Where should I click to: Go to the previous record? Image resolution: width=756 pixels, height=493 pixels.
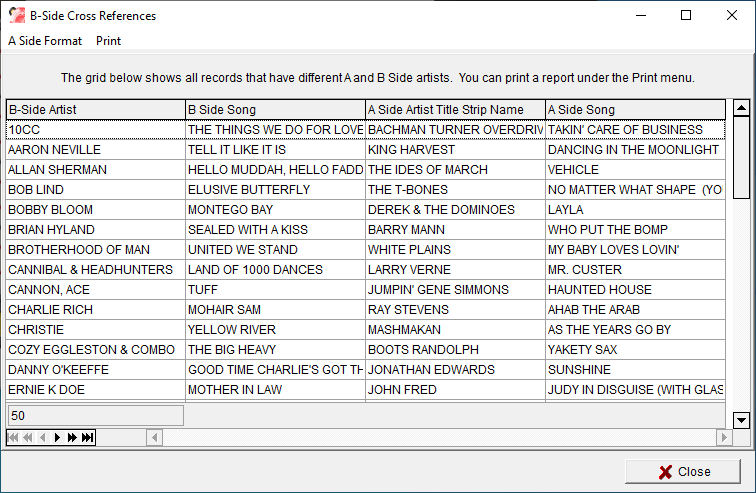[42, 438]
